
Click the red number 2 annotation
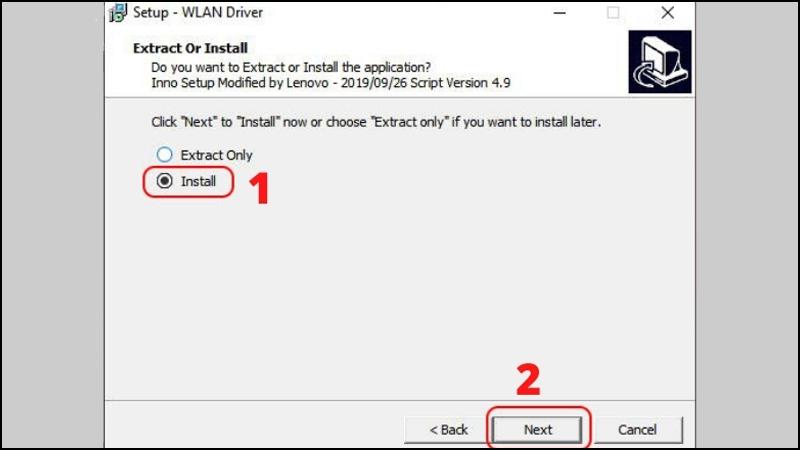tap(528, 380)
